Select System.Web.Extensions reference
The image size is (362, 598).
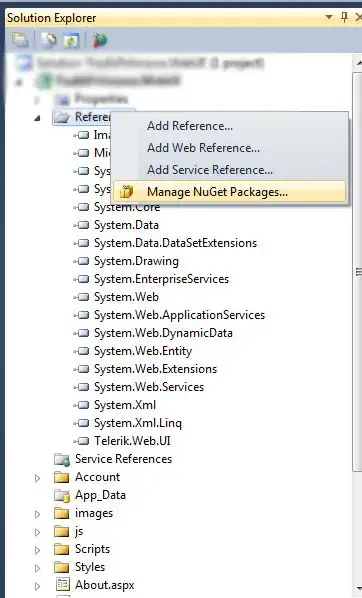pos(156,369)
